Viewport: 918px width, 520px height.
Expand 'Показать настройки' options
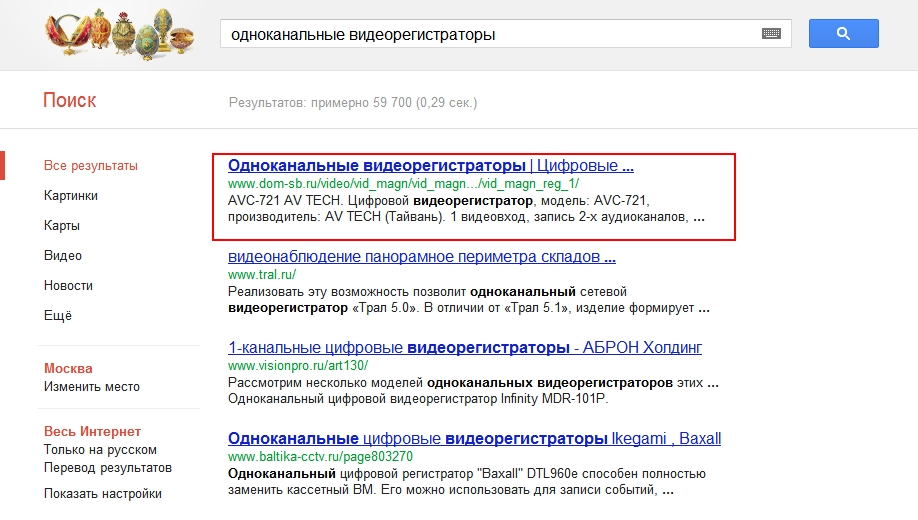(x=102, y=494)
